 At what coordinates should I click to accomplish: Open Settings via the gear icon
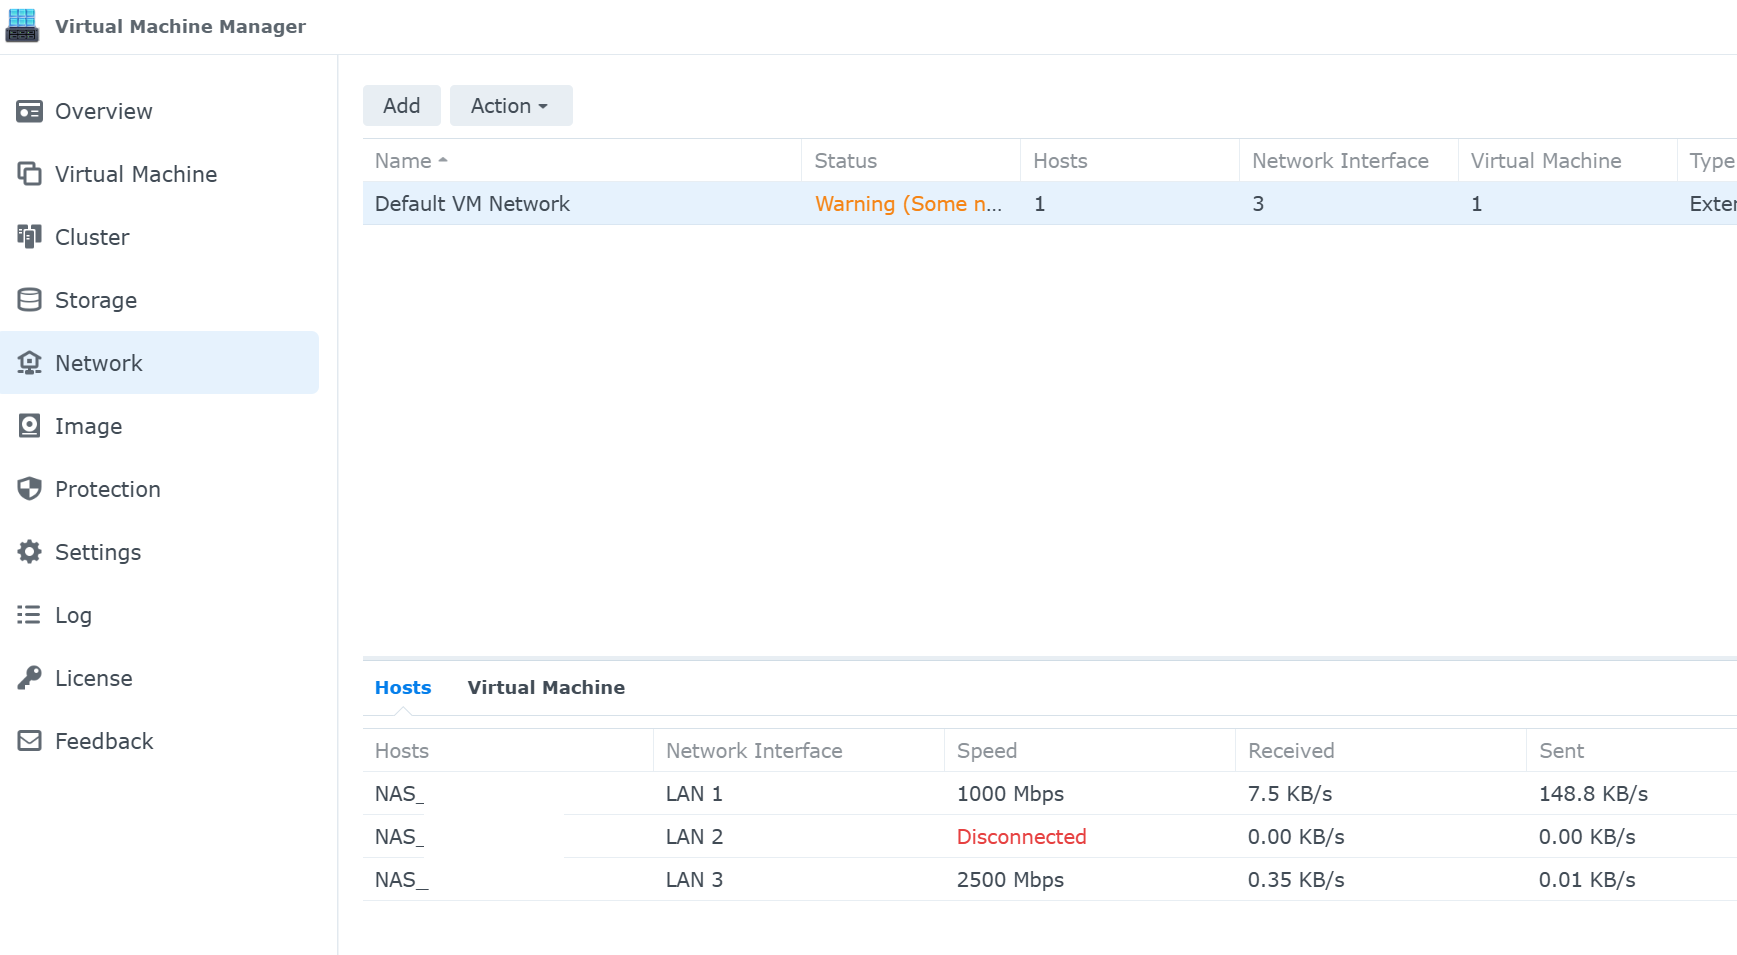click(x=30, y=552)
